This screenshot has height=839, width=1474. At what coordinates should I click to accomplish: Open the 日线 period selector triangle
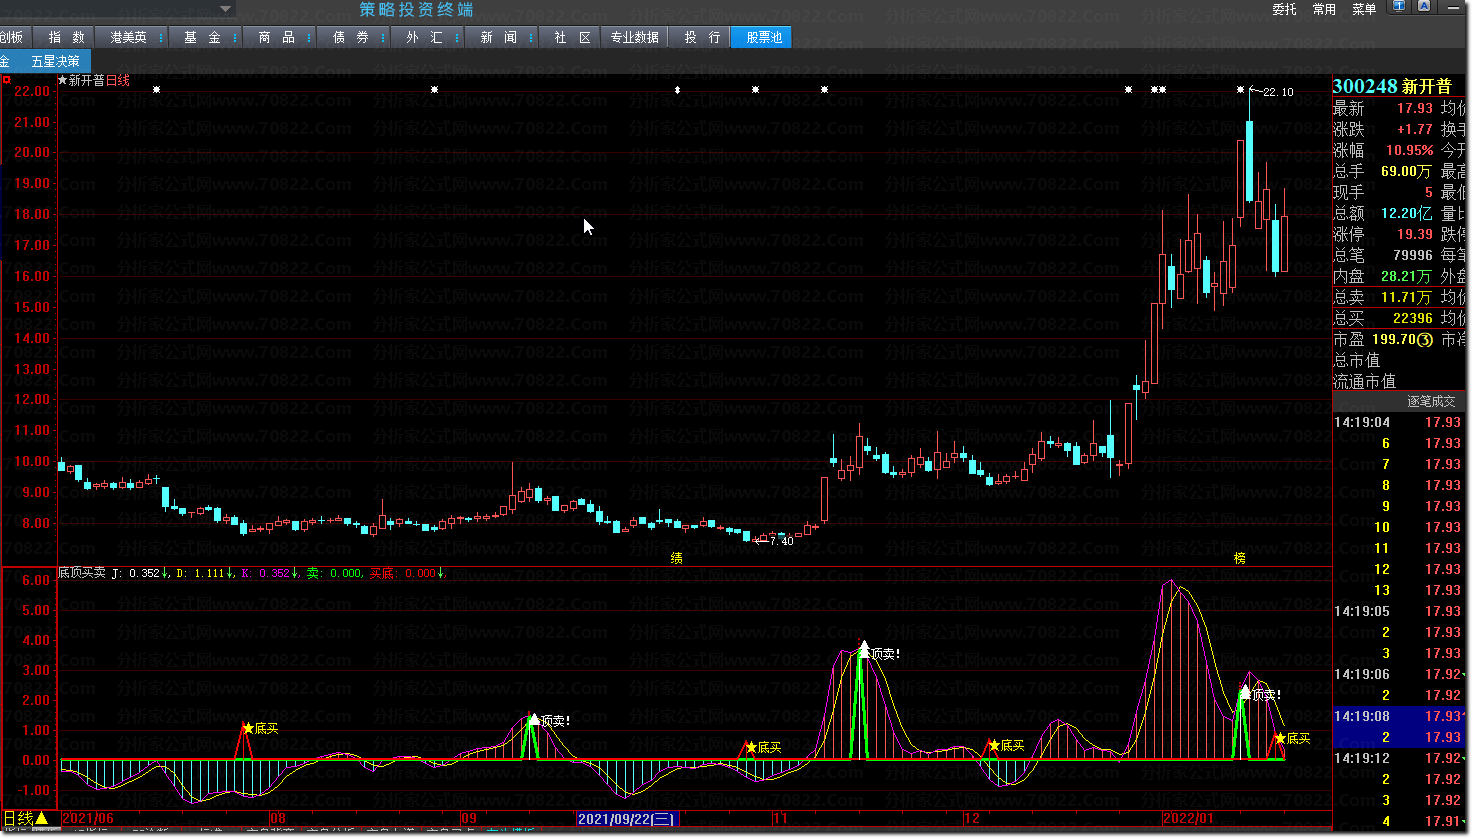(42, 818)
